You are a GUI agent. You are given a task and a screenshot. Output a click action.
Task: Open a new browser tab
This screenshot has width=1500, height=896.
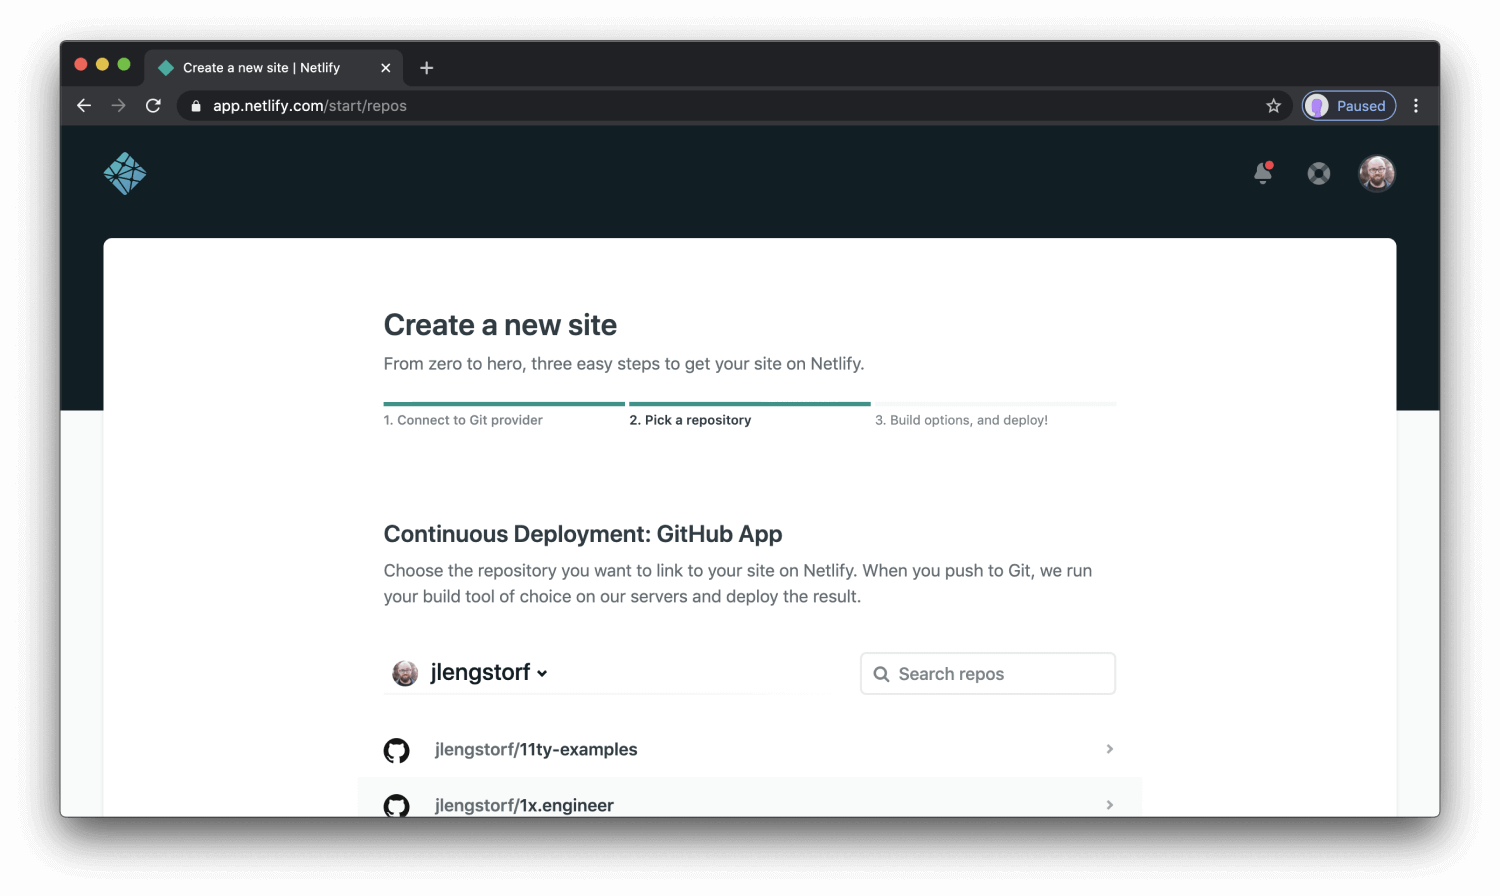[x=427, y=67]
